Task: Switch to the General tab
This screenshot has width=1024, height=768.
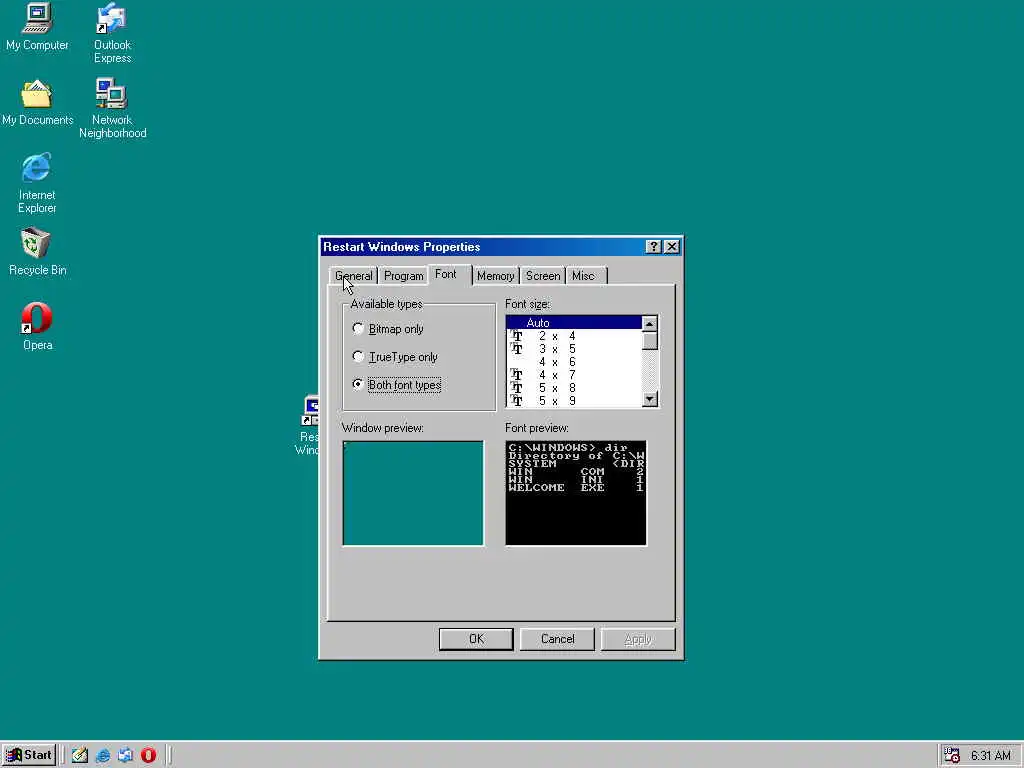Action: click(353, 276)
